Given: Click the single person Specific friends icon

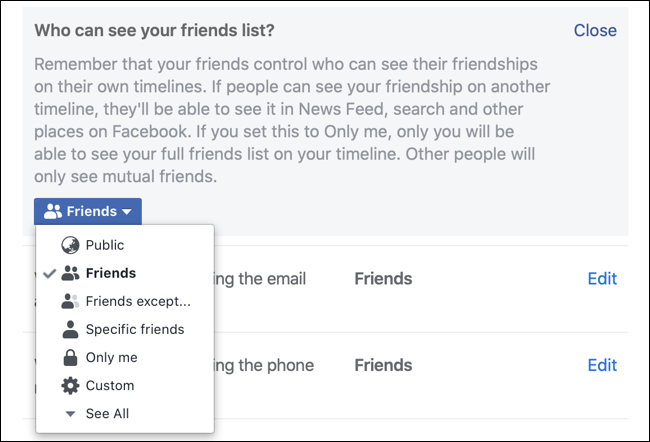Looking at the screenshot, I should 70,329.
